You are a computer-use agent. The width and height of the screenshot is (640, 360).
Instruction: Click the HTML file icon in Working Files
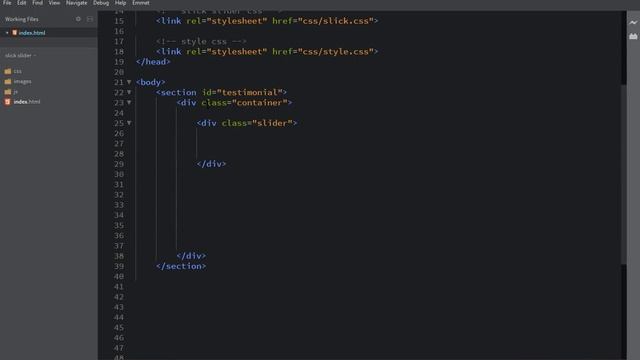click(x=14, y=33)
